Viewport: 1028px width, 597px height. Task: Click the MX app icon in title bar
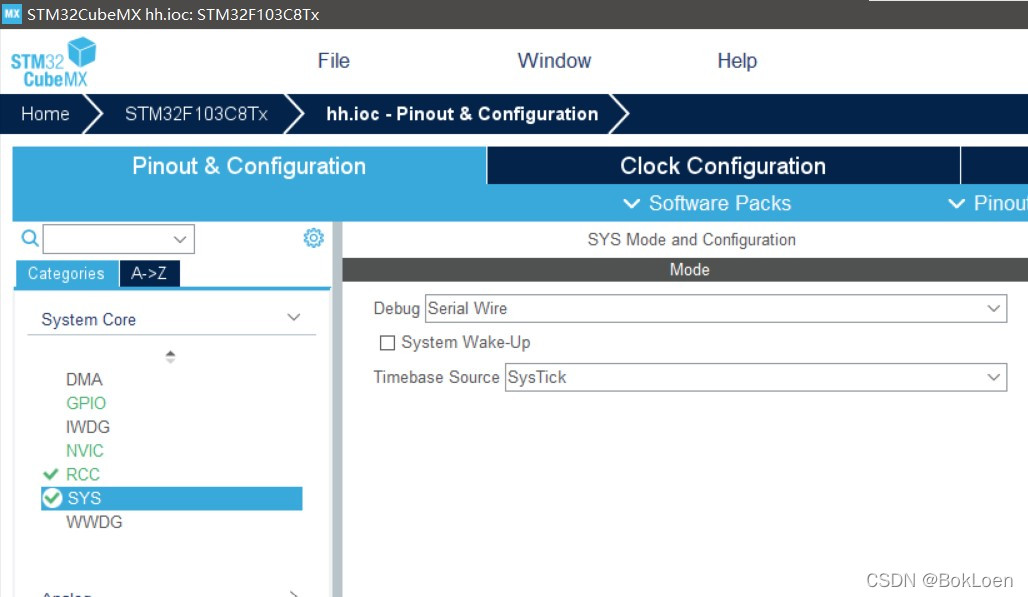click(12, 14)
